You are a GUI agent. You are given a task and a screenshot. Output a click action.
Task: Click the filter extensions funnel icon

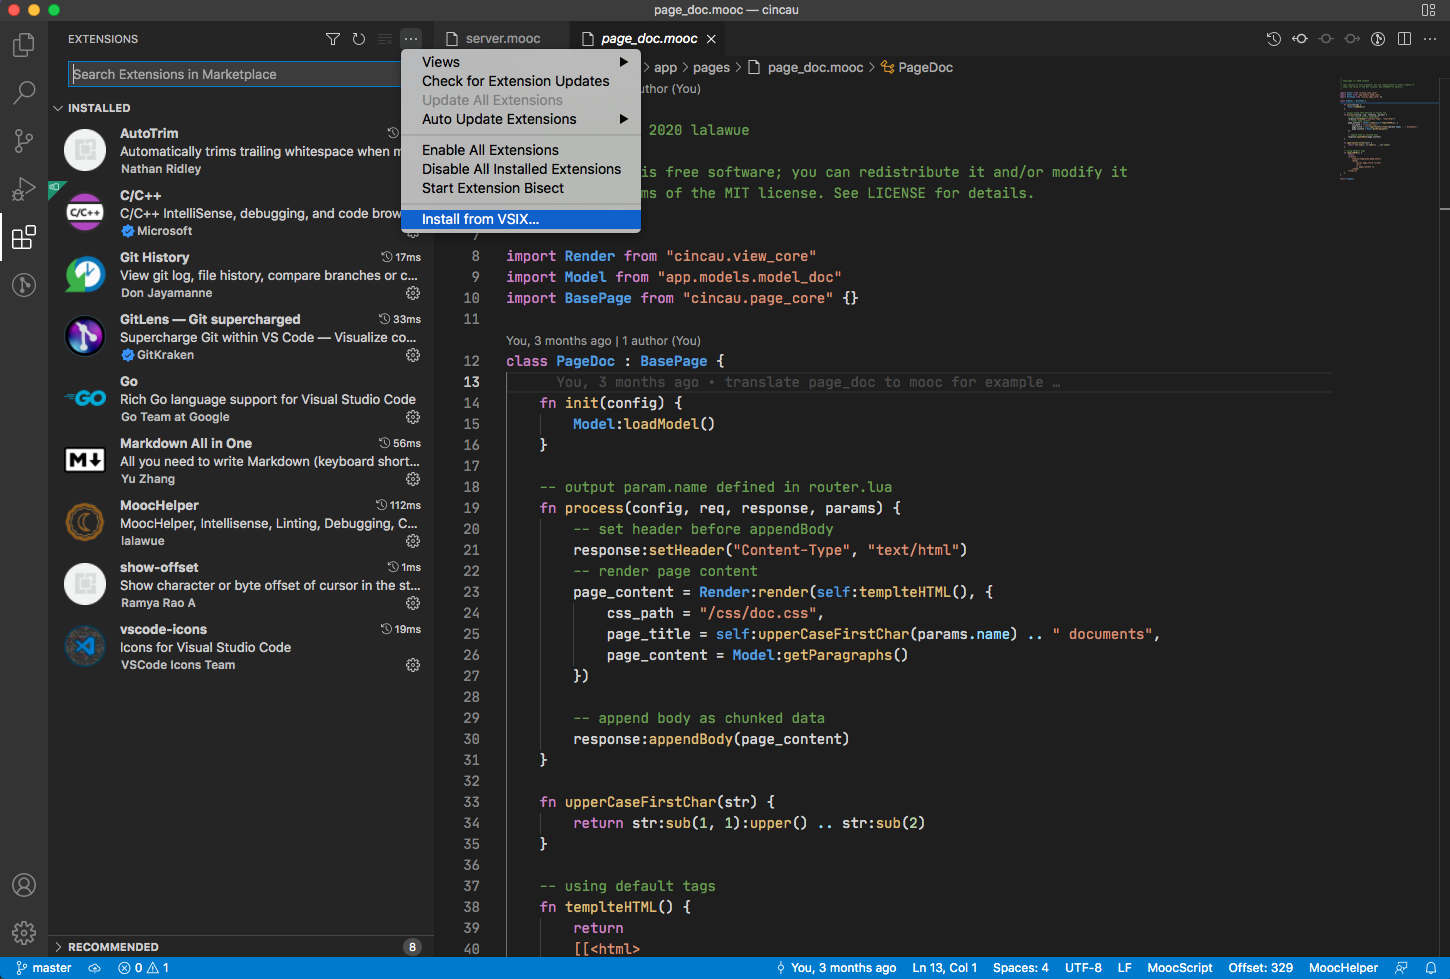(333, 39)
